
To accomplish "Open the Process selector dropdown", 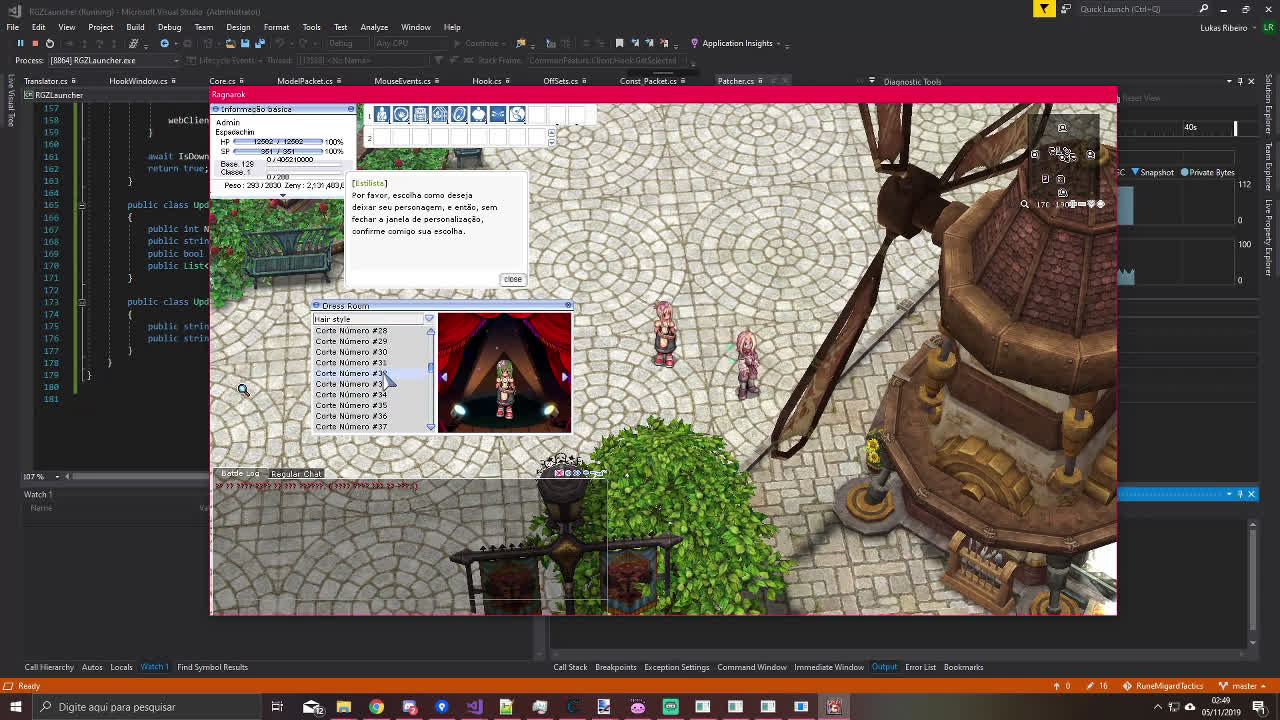I will coord(175,60).
